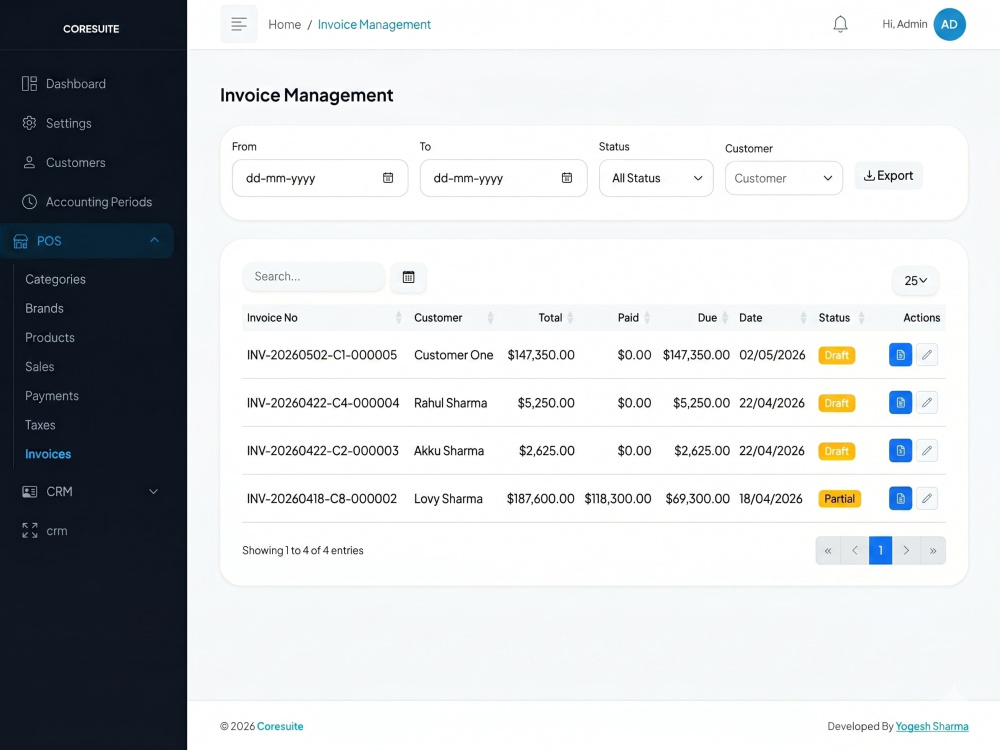
Task: Click the $69,300.00 due amount
Action: click(697, 499)
